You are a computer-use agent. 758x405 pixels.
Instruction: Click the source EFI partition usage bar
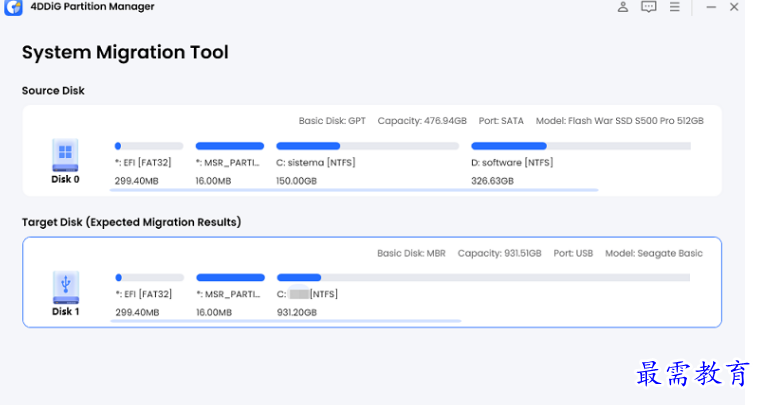click(149, 146)
